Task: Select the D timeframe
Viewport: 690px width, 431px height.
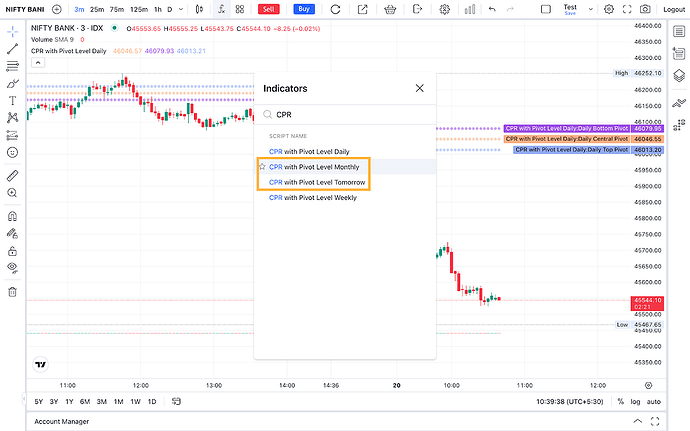Action: click(x=170, y=9)
